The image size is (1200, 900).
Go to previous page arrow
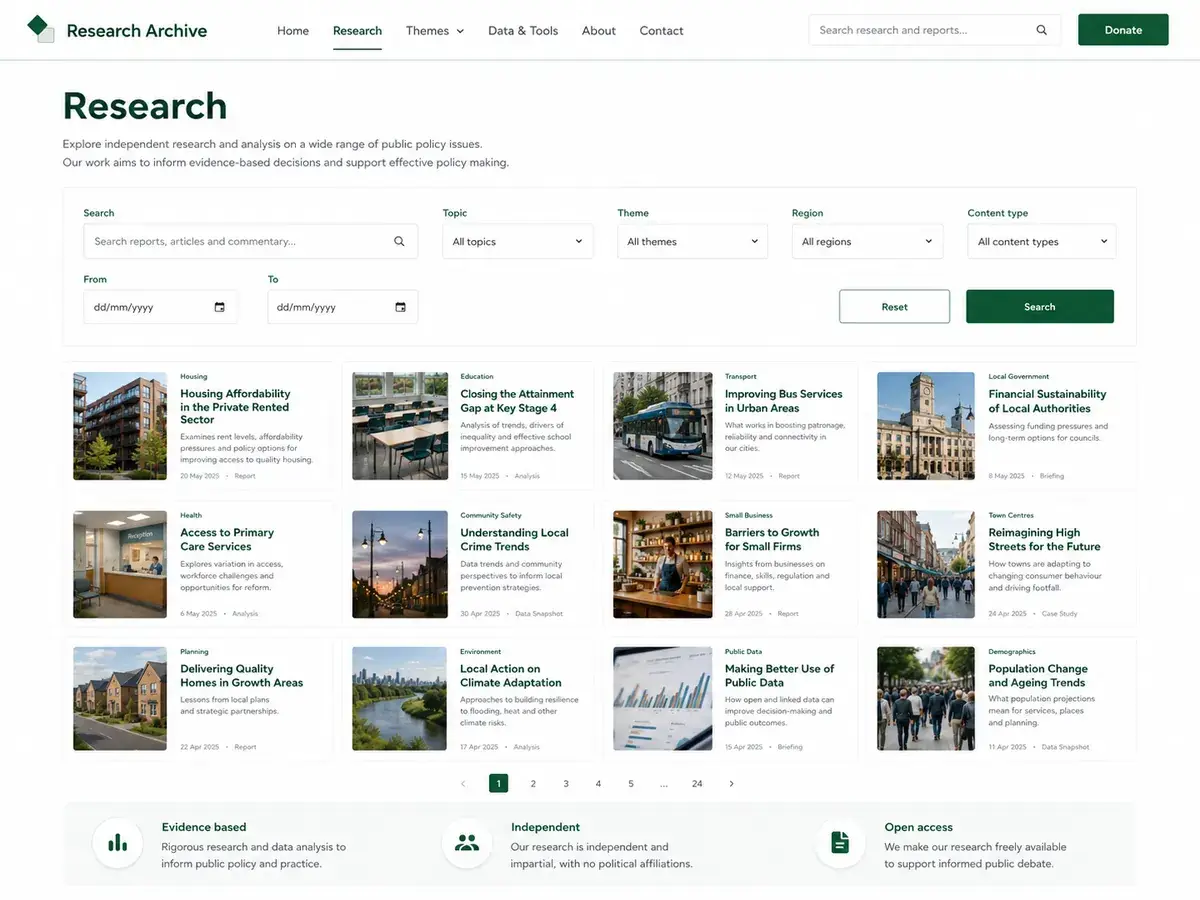coord(463,784)
